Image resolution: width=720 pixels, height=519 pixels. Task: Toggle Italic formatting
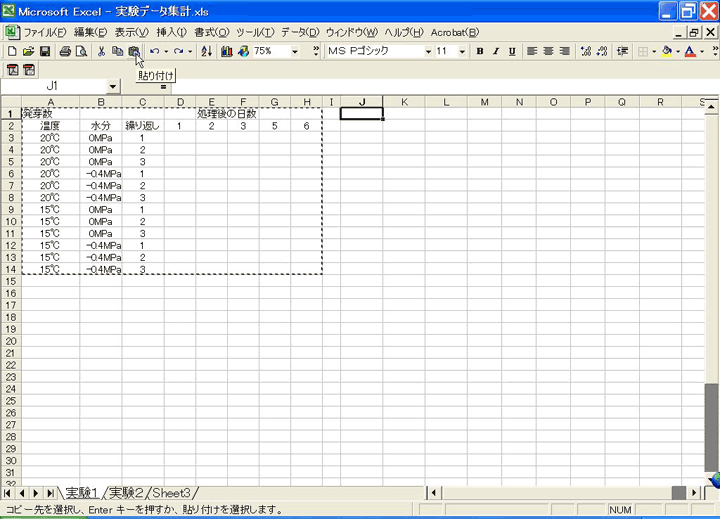click(x=496, y=51)
